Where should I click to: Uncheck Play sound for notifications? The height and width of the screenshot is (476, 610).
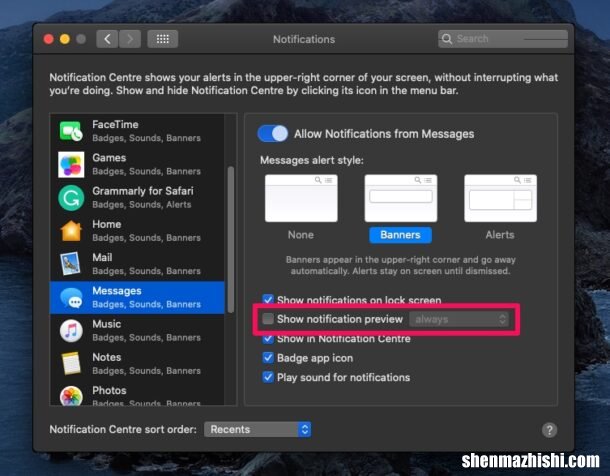coord(268,377)
